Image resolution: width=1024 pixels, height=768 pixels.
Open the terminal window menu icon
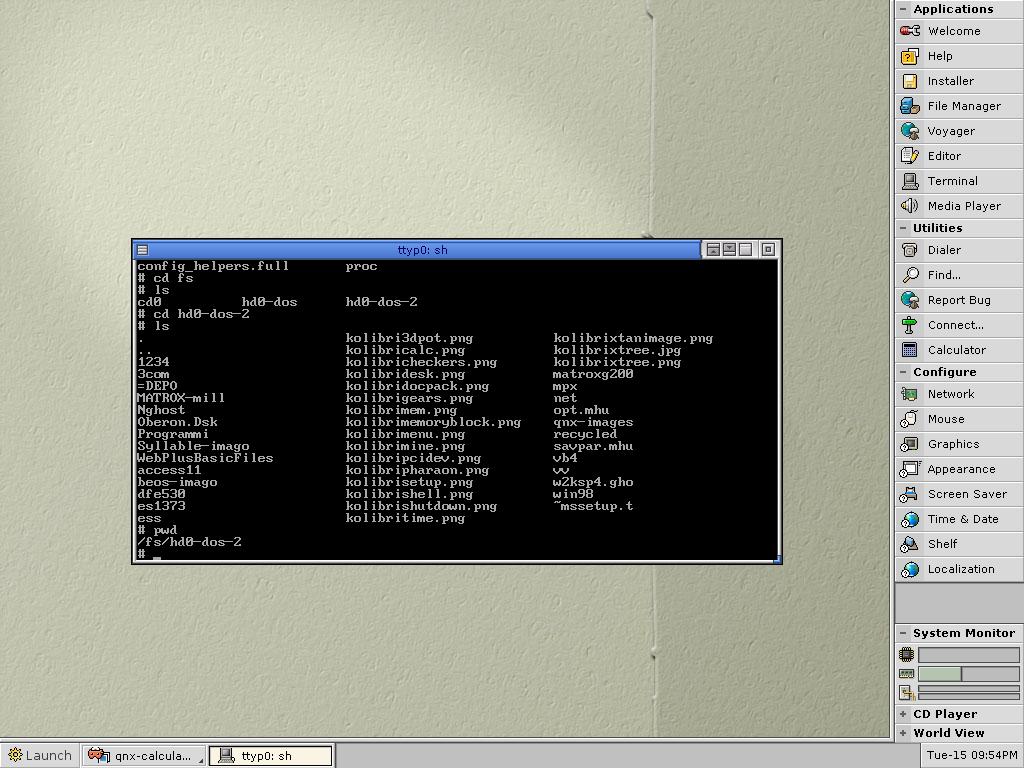coord(142,250)
